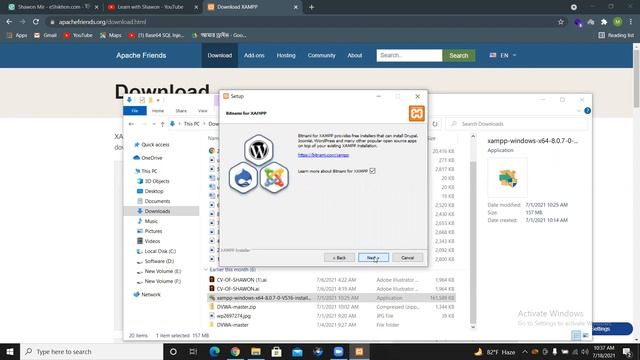
Task: Click Search Downloads box in Explorer
Action: point(516,124)
